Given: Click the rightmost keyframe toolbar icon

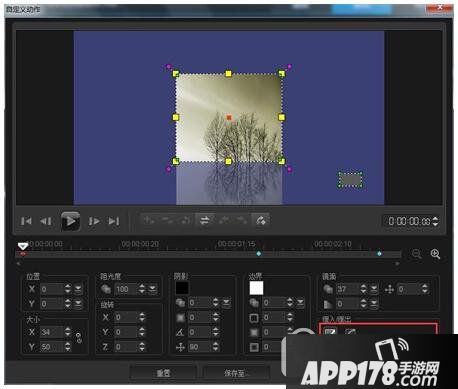Looking at the screenshot, I should pos(260,220).
